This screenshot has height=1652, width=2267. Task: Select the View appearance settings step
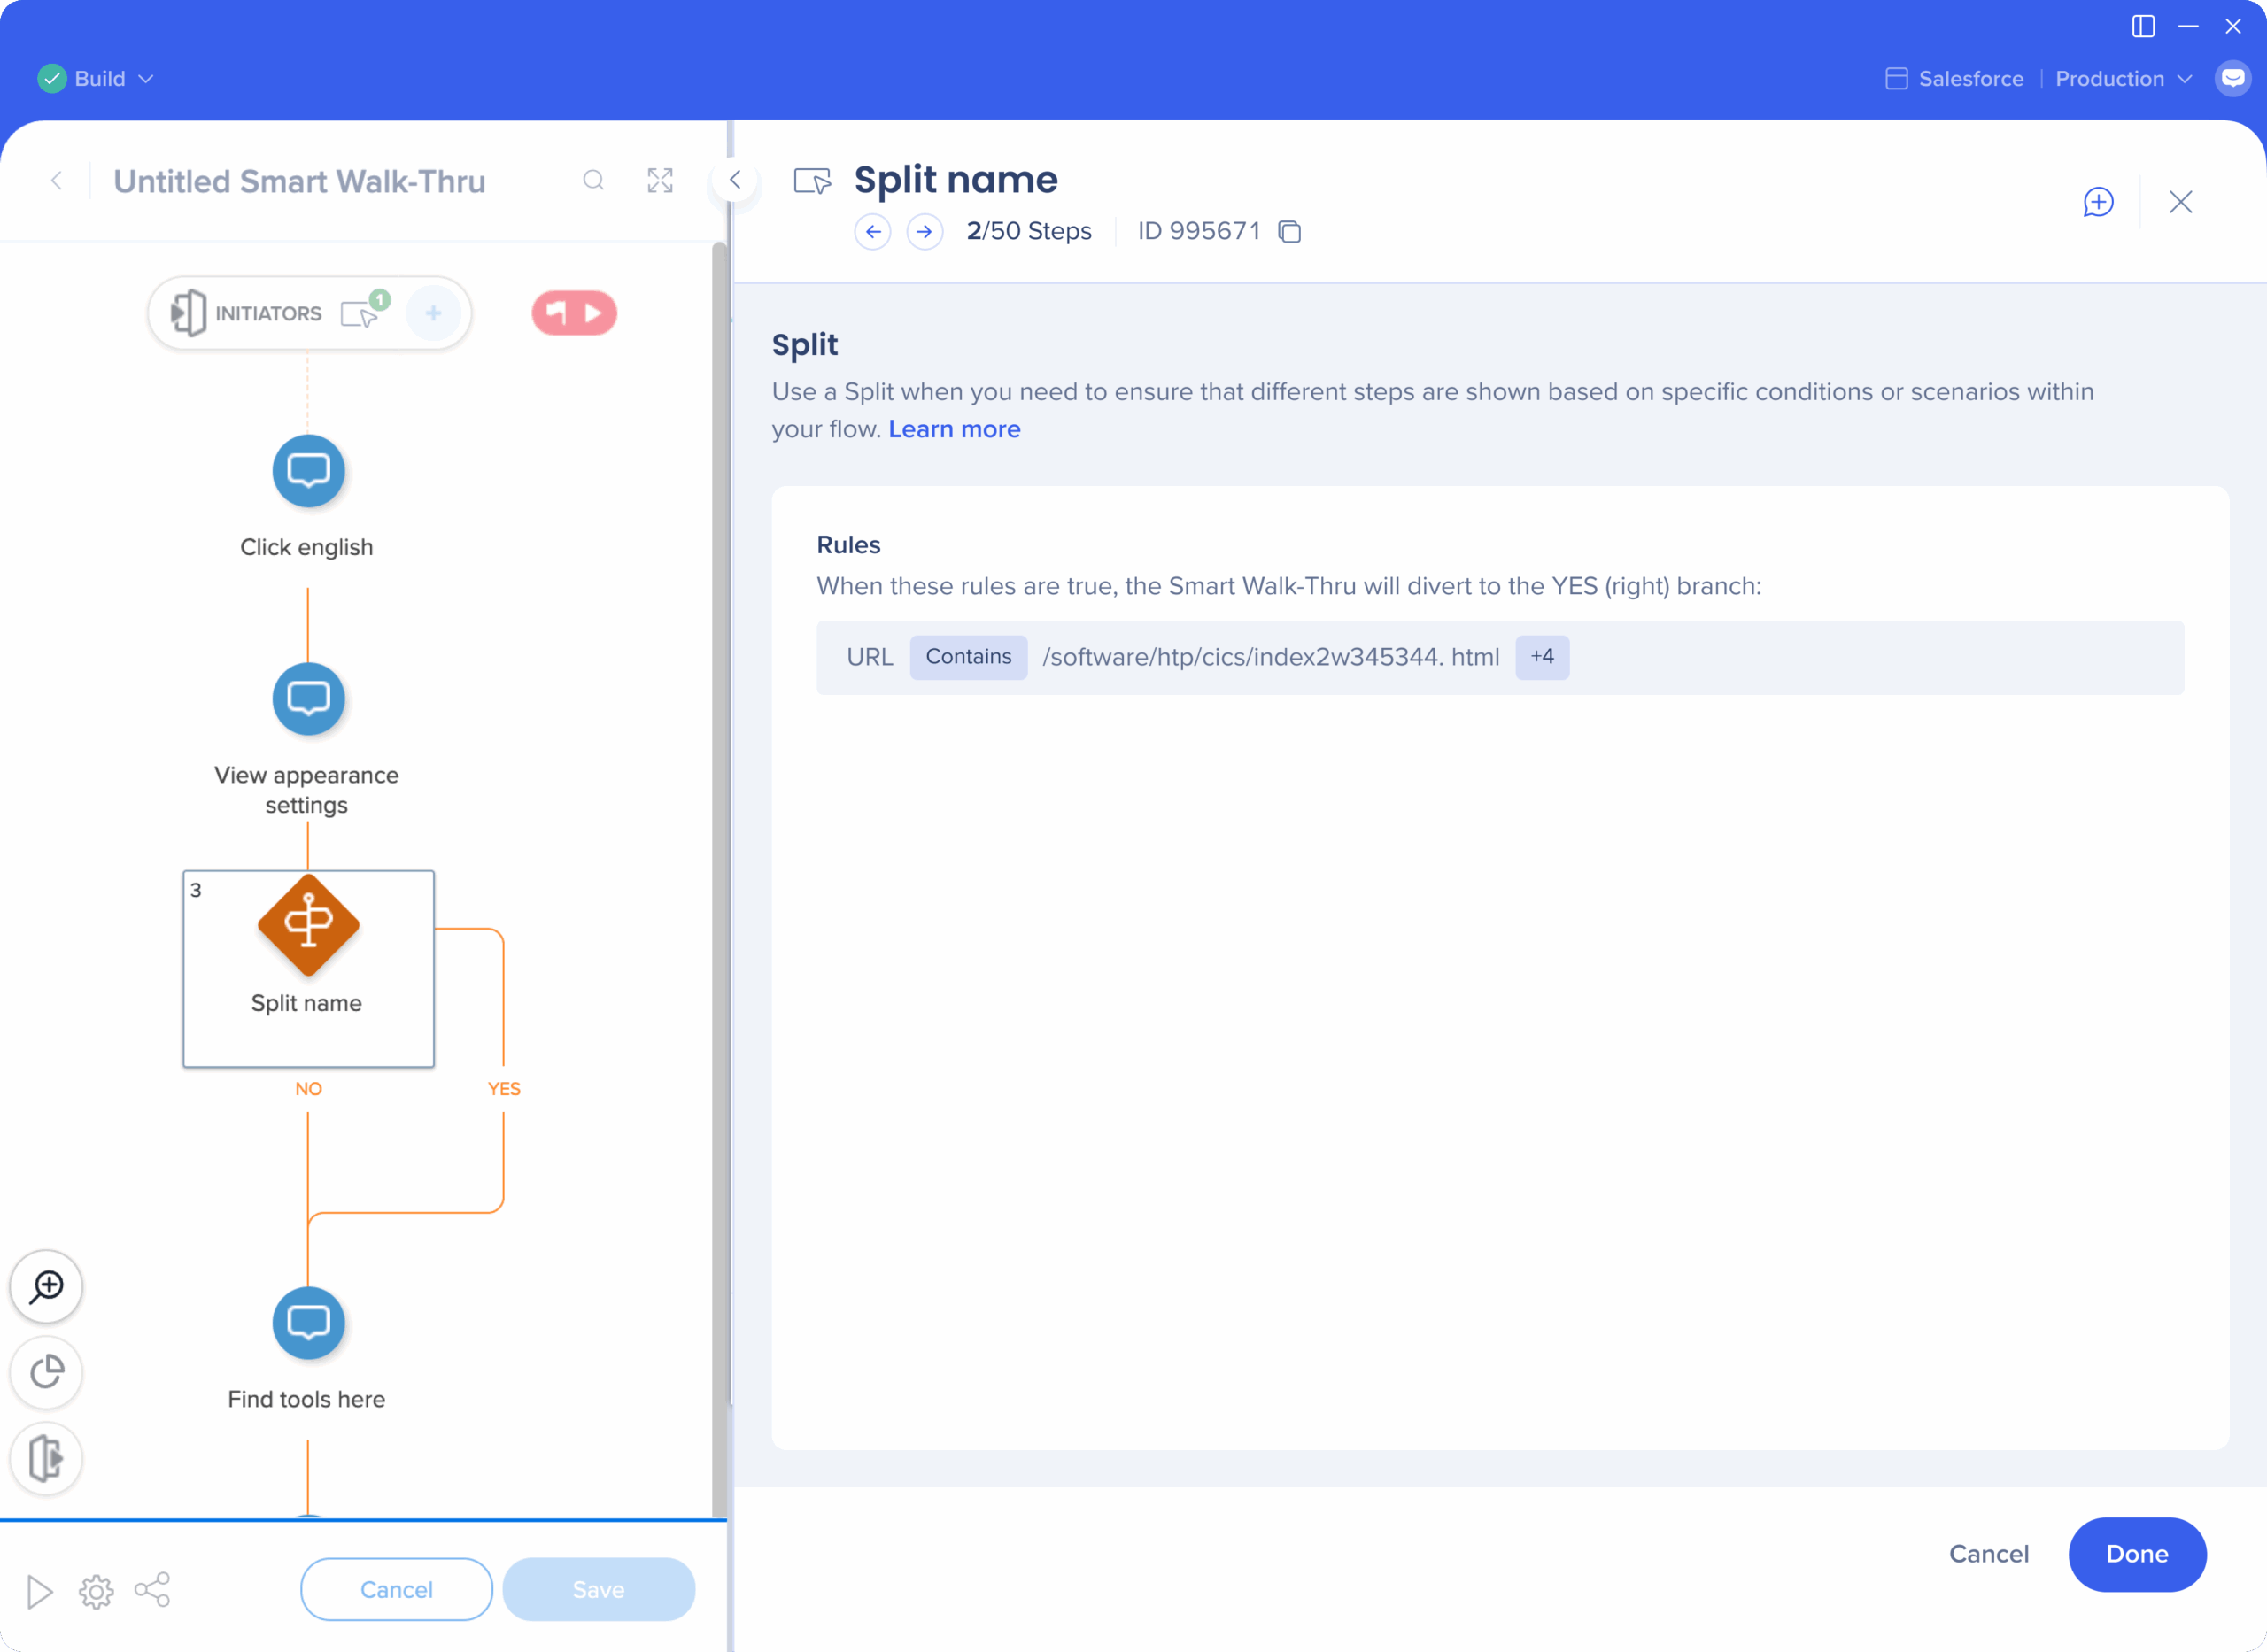pos(308,699)
